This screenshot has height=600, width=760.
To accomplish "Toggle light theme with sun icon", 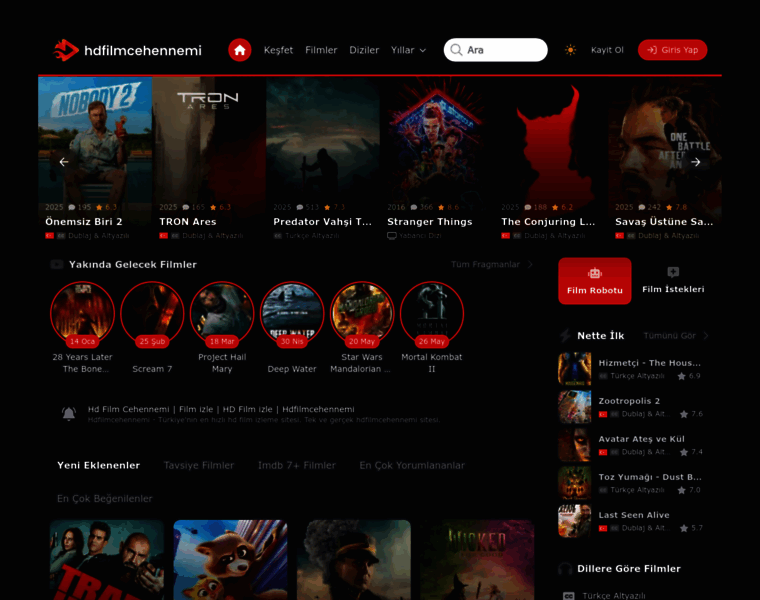I will 570,50.
